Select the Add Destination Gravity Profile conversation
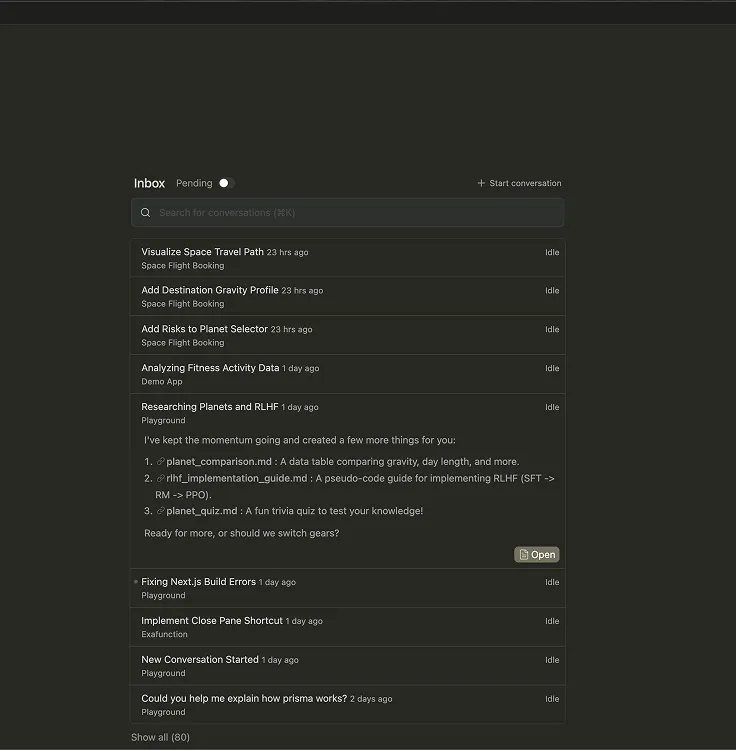The width and height of the screenshot is (736, 750). 210,291
